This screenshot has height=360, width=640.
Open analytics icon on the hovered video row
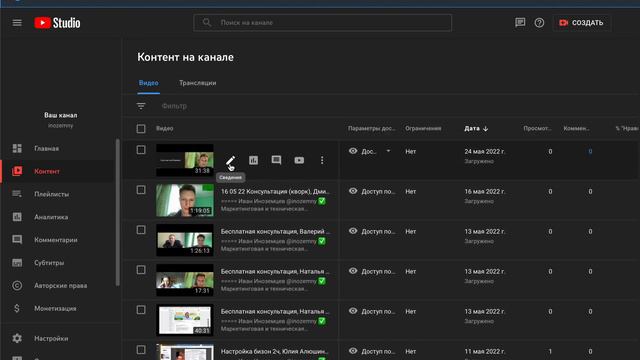pos(253,160)
